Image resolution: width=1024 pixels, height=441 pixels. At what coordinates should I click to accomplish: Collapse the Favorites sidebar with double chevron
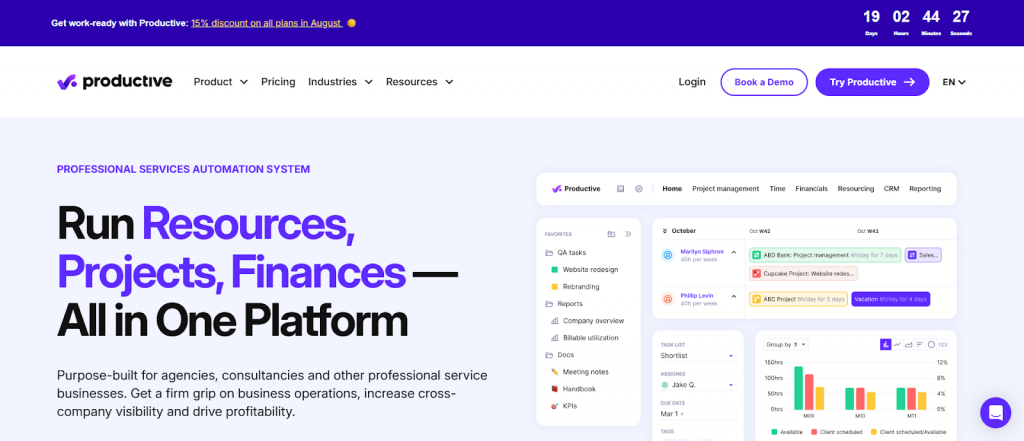[x=628, y=234]
